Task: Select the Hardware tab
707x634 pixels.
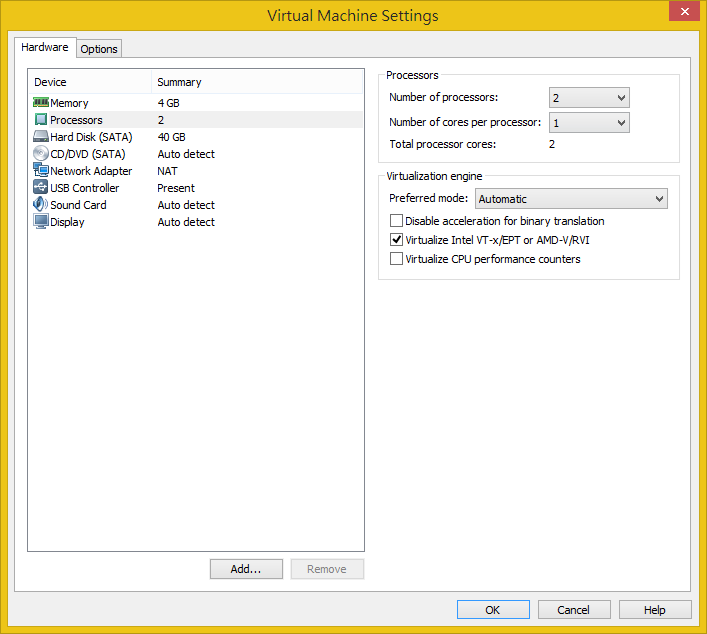Action: [45, 47]
